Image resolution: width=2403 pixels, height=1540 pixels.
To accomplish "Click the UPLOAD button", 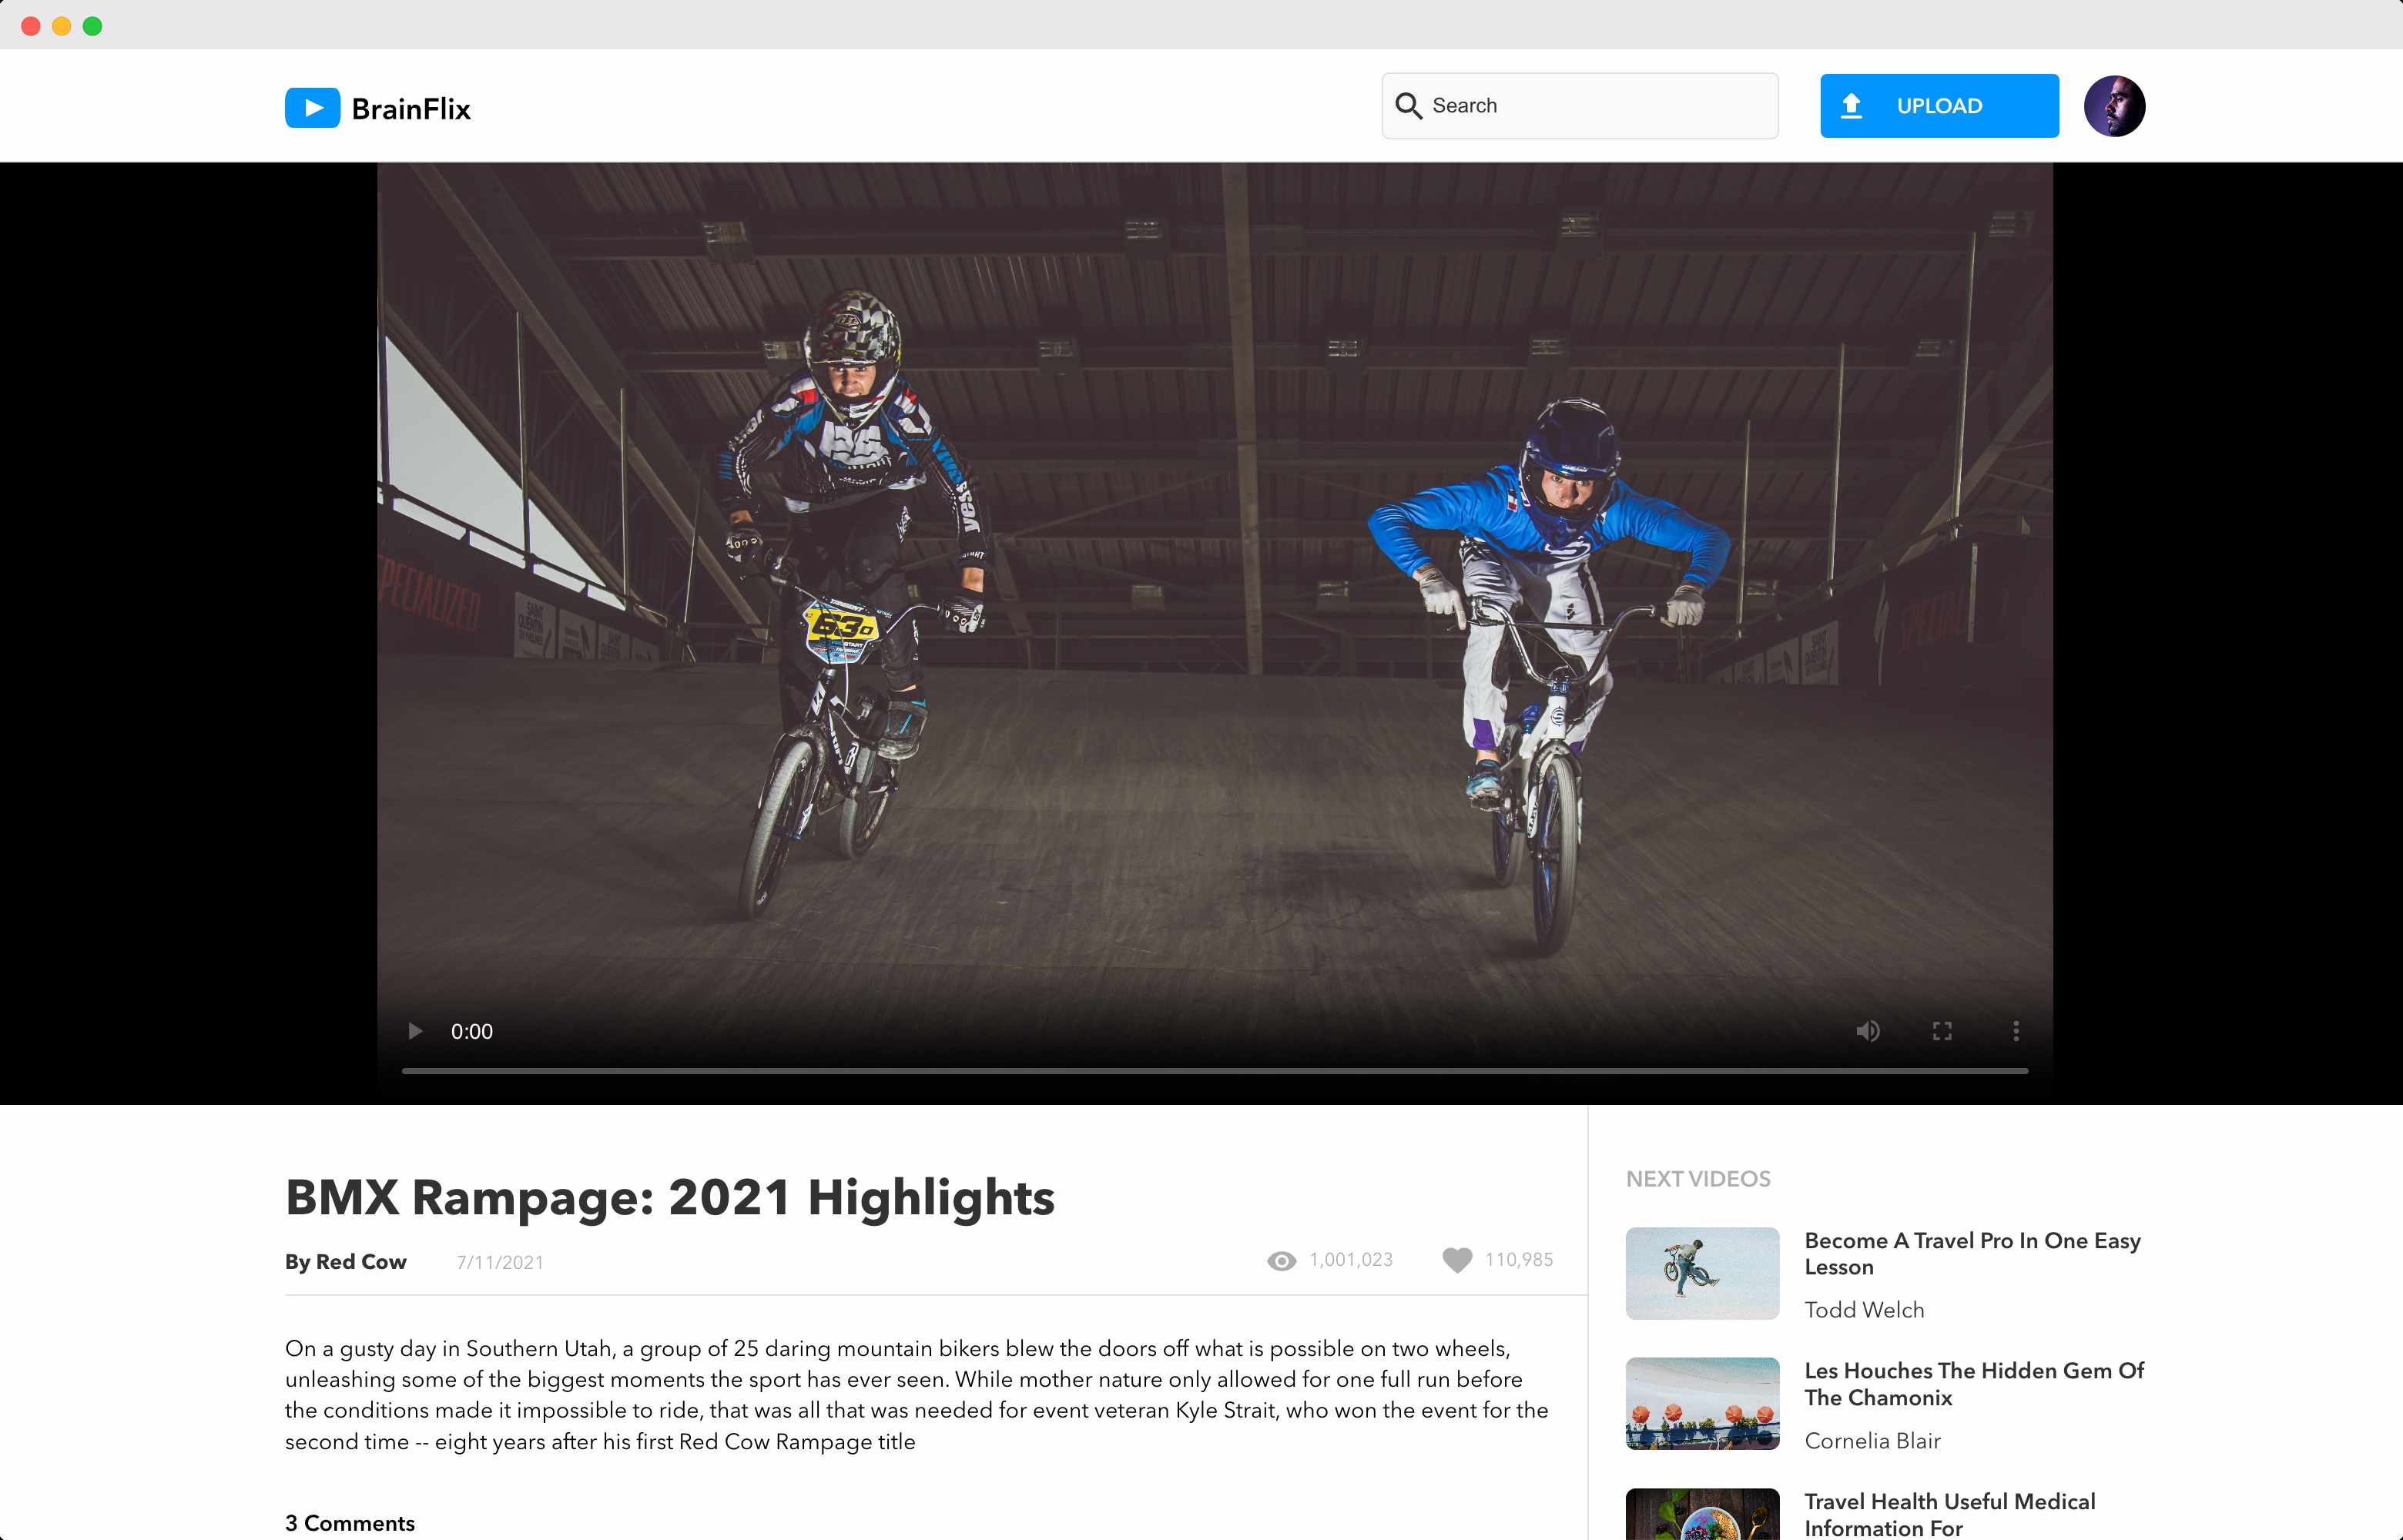I will click(1939, 106).
